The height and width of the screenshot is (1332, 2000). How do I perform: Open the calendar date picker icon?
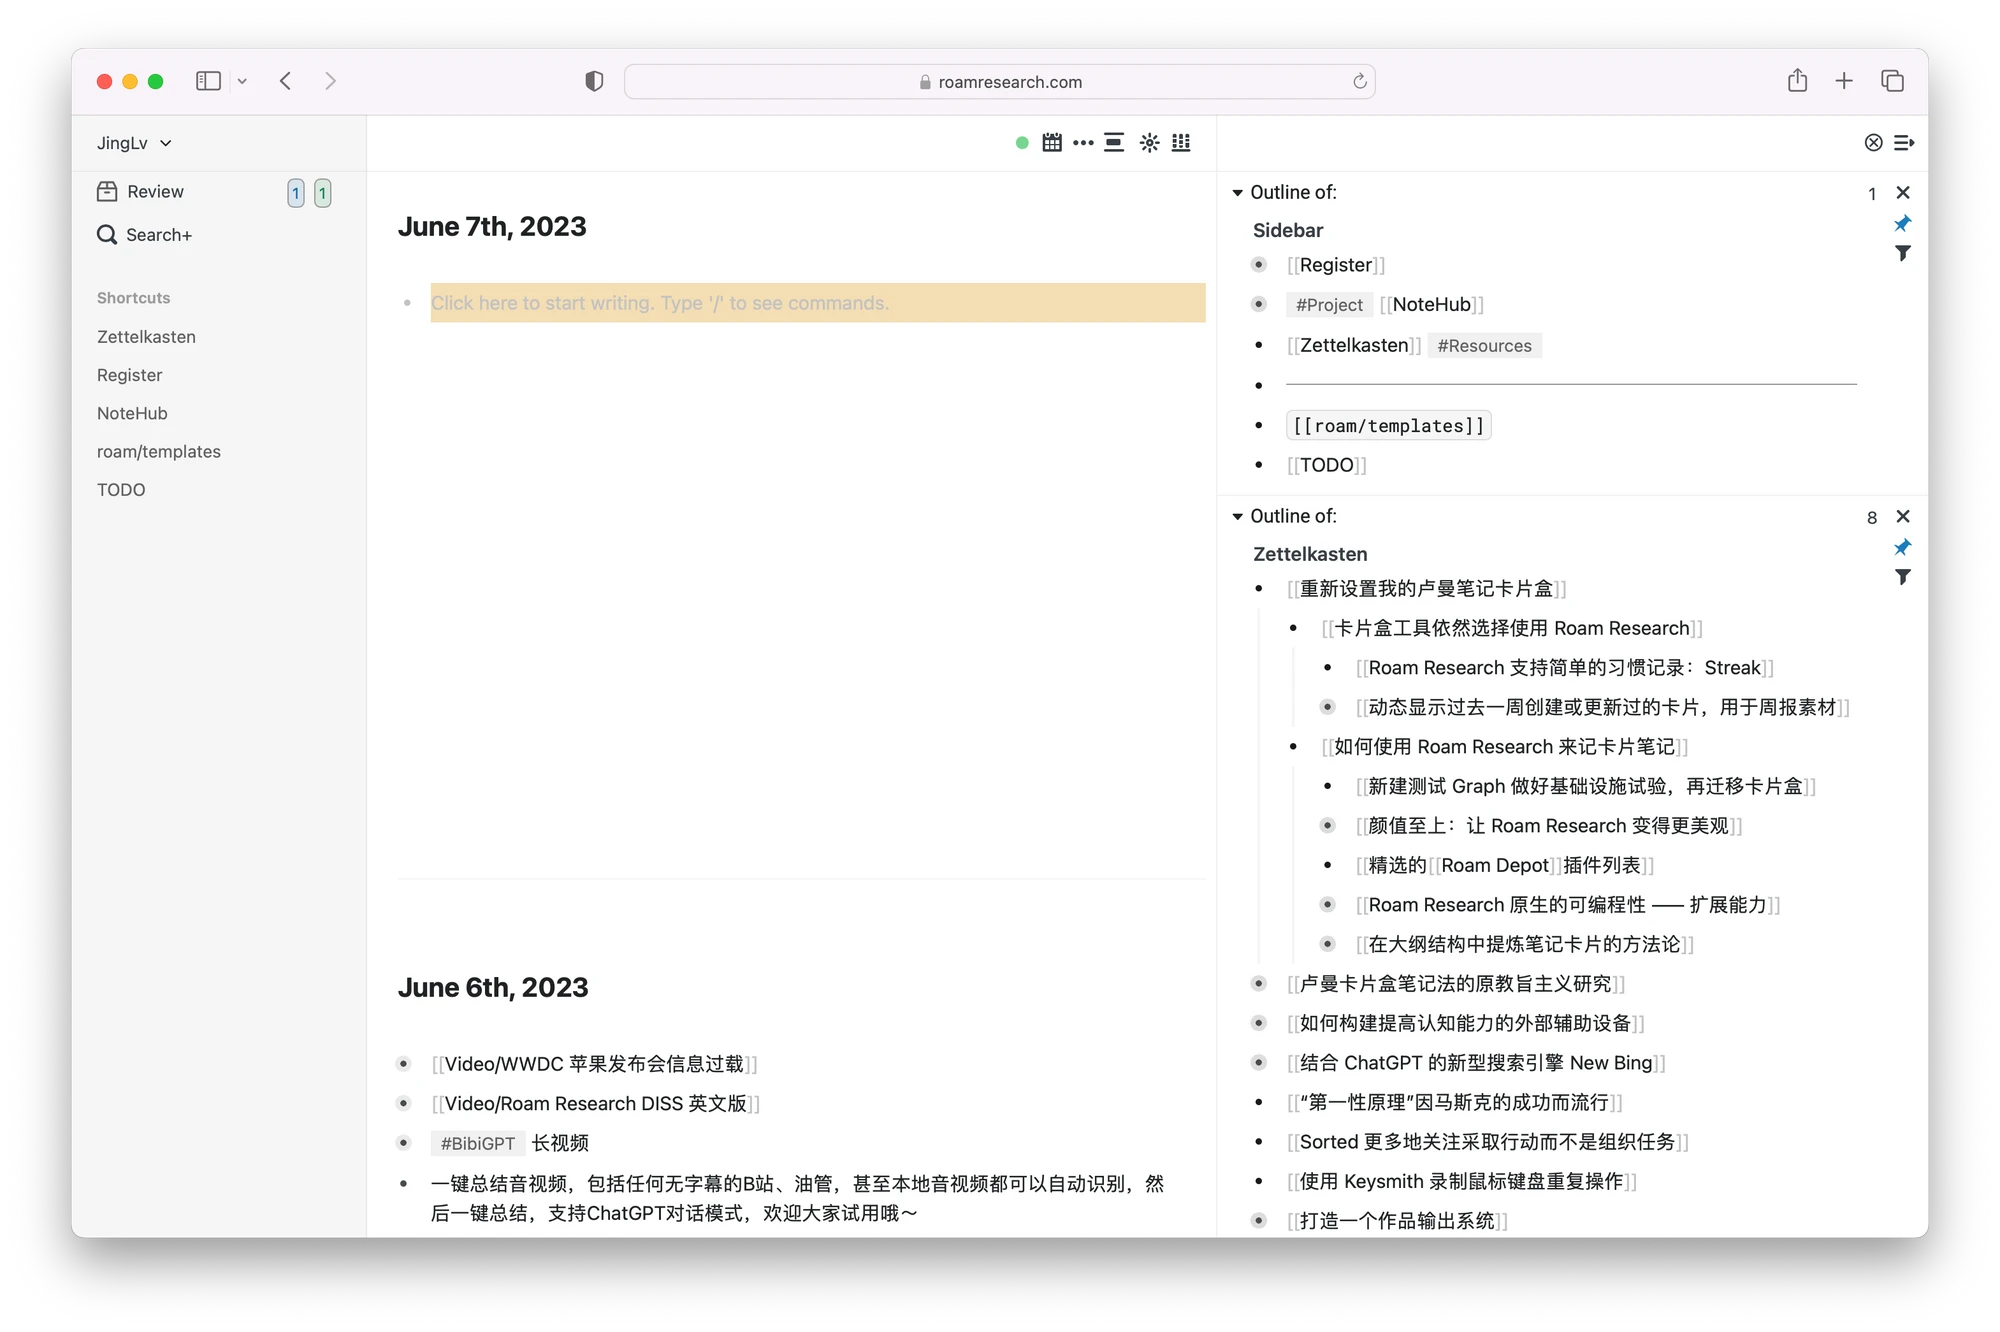point(1051,143)
